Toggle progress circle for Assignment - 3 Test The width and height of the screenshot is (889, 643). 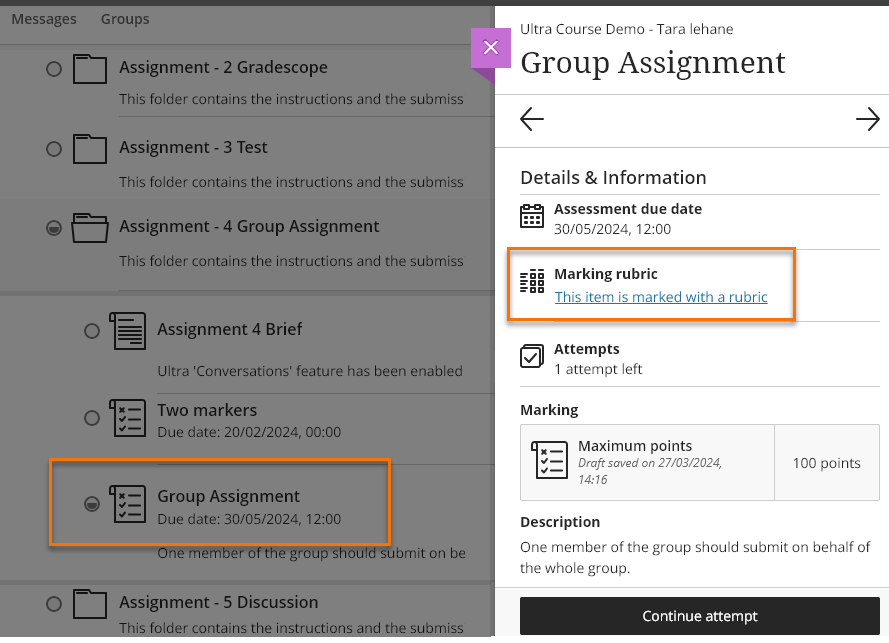(54, 149)
